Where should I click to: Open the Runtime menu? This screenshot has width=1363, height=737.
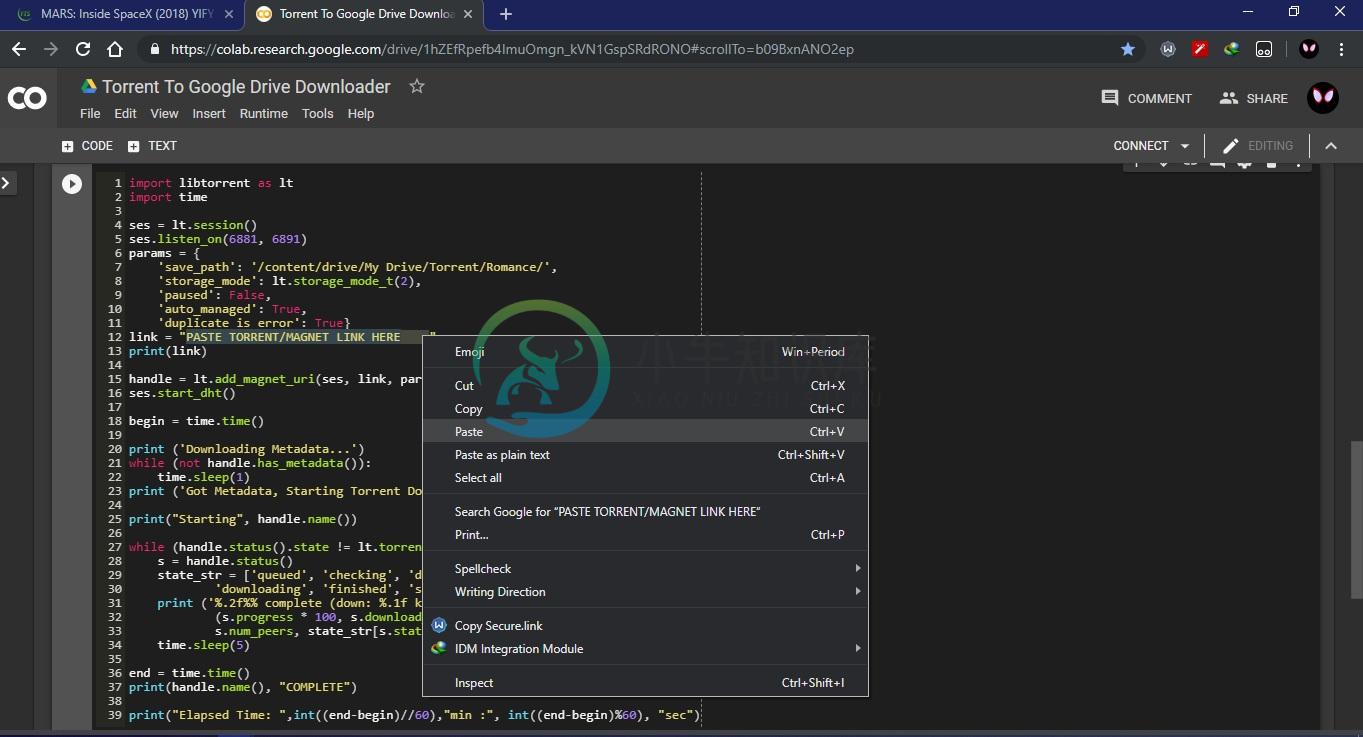(264, 114)
